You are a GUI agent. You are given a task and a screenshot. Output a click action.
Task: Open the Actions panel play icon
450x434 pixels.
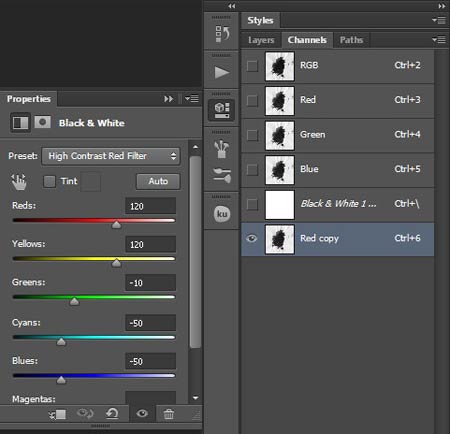pyautogui.click(x=222, y=72)
